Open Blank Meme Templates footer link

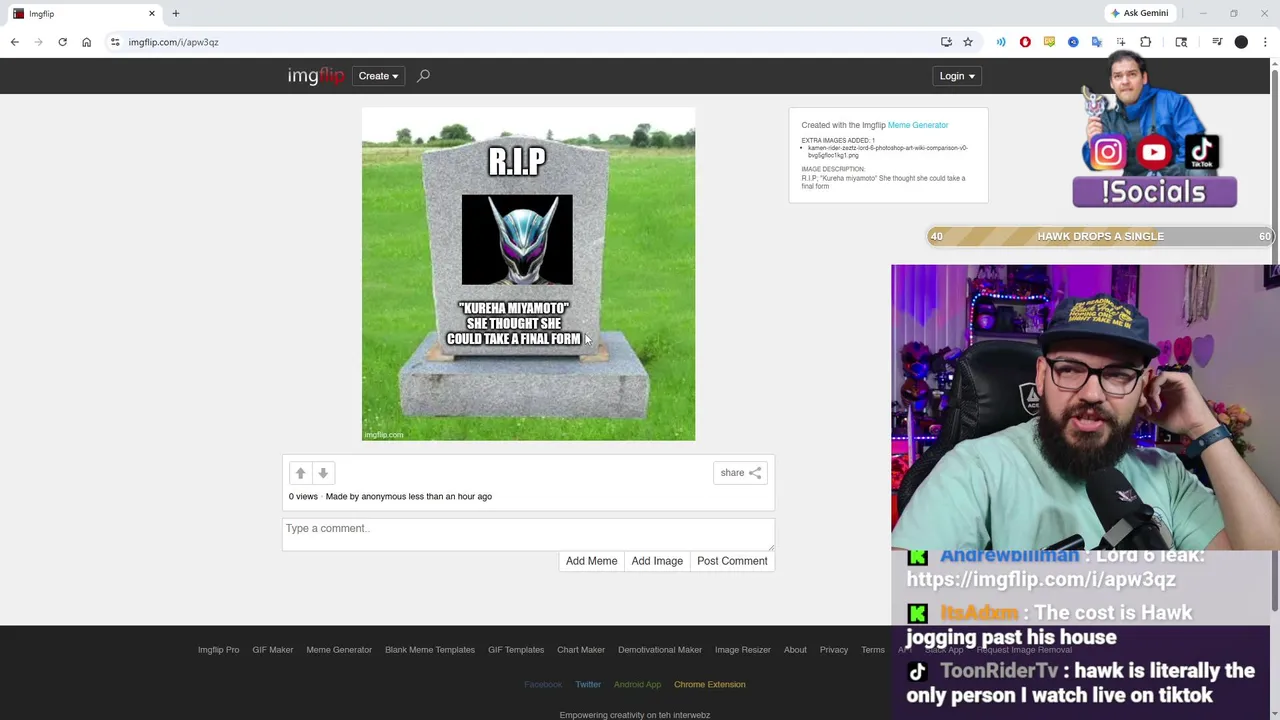pyautogui.click(x=430, y=650)
